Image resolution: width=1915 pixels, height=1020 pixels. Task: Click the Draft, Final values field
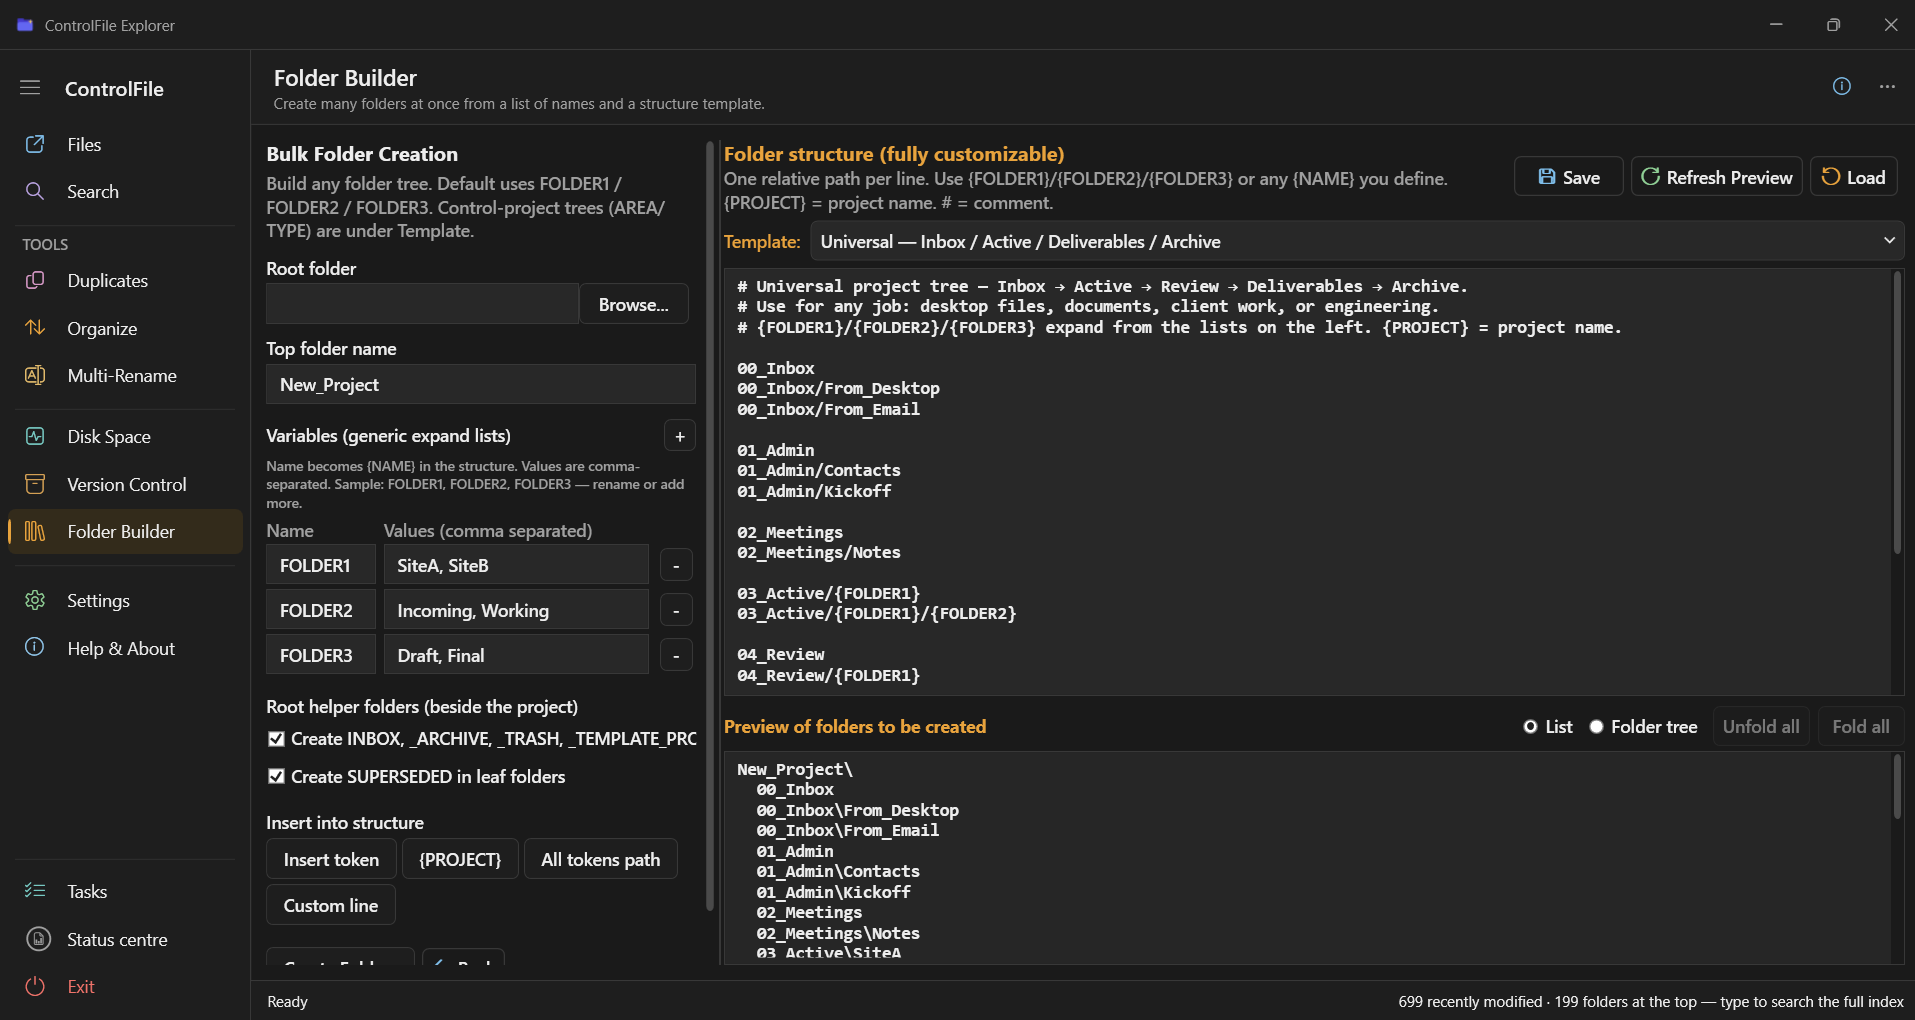[516, 655]
